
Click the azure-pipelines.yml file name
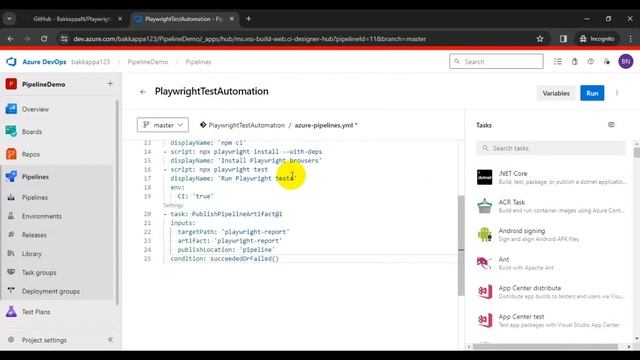click(x=324, y=125)
